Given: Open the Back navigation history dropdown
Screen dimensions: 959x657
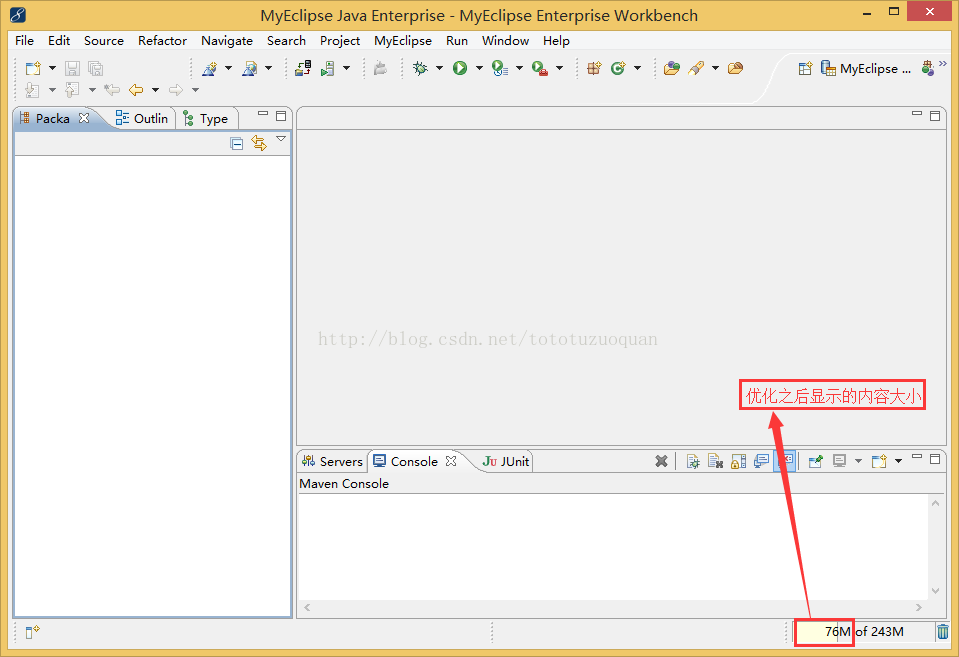Looking at the screenshot, I should coord(155,90).
